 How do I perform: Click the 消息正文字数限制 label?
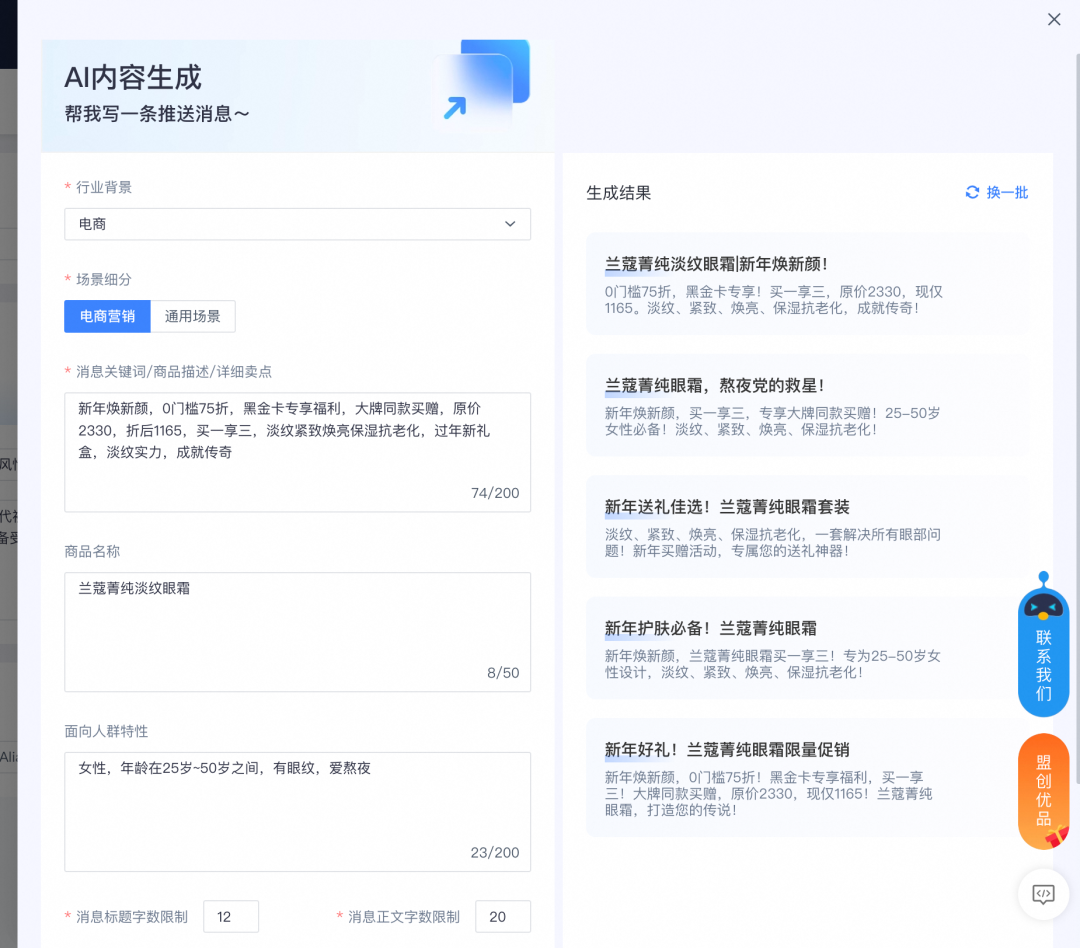click(x=404, y=917)
